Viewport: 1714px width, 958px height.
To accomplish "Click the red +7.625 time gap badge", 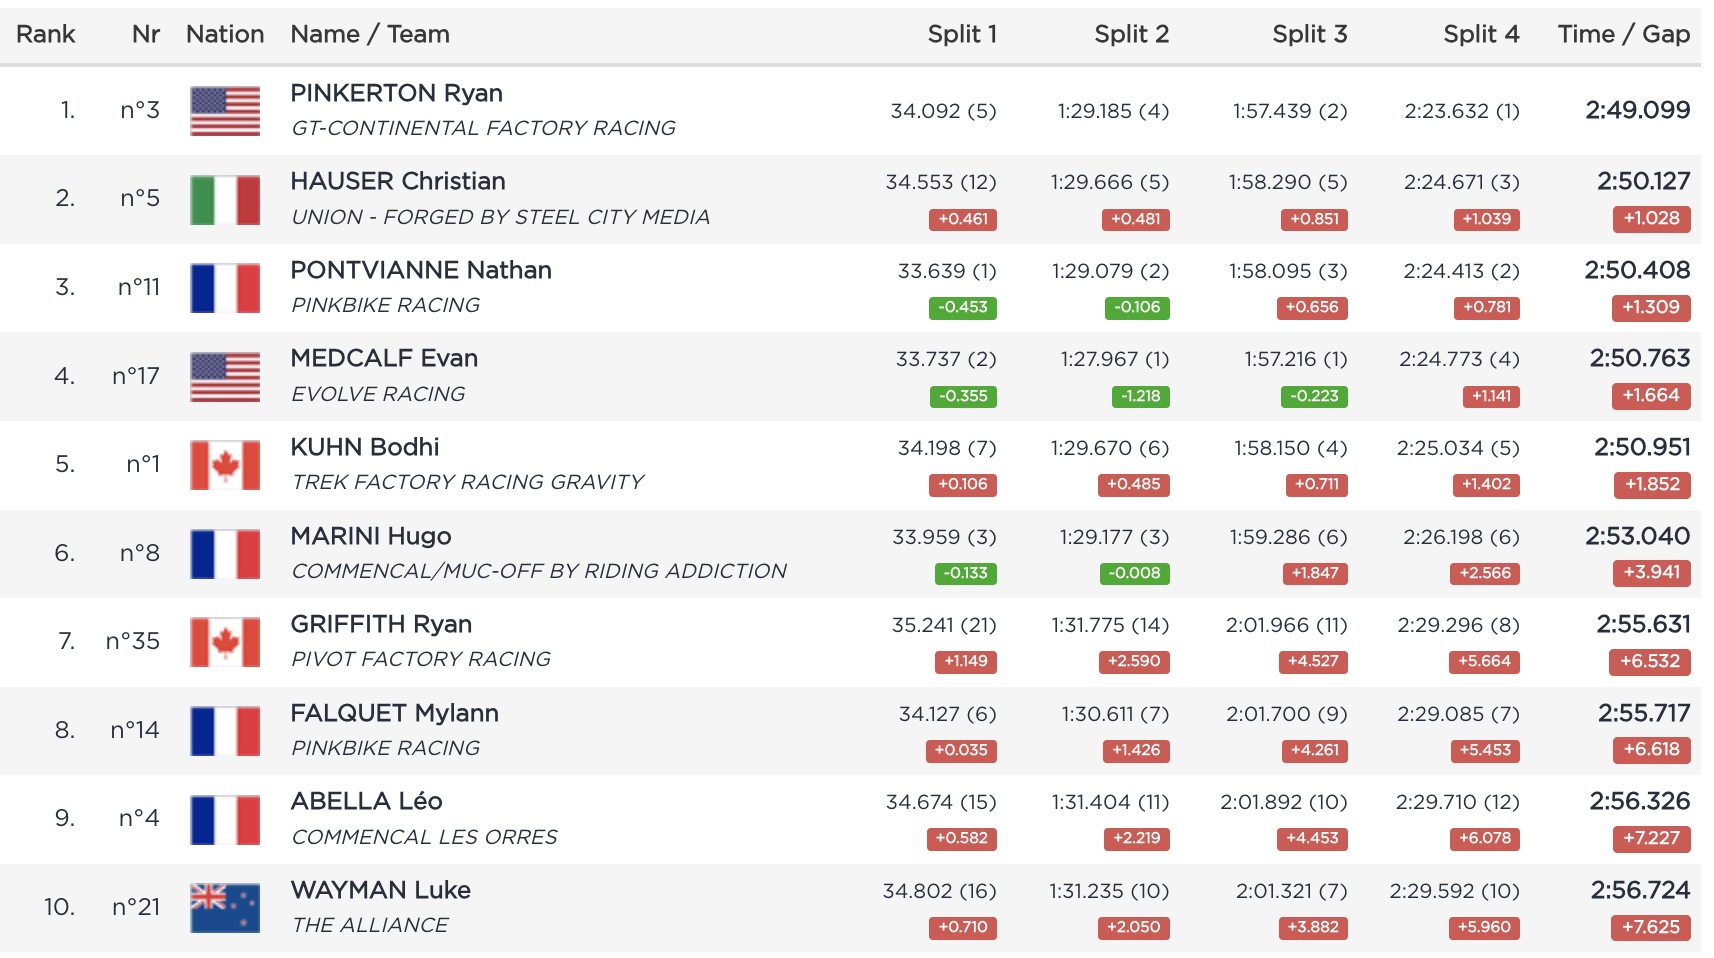I will click(1651, 927).
